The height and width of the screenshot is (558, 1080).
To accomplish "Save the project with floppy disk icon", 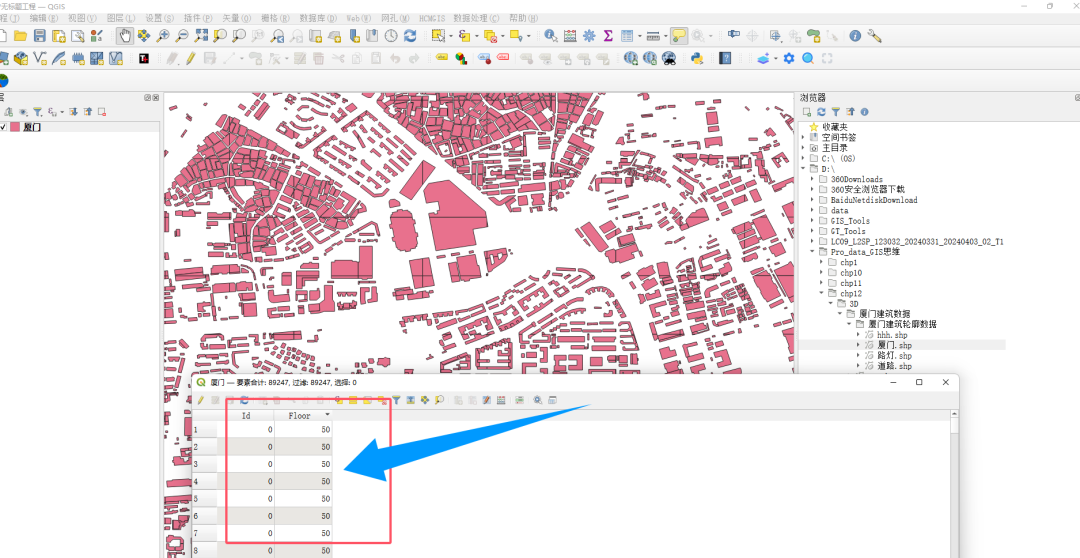I will (39, 36).
